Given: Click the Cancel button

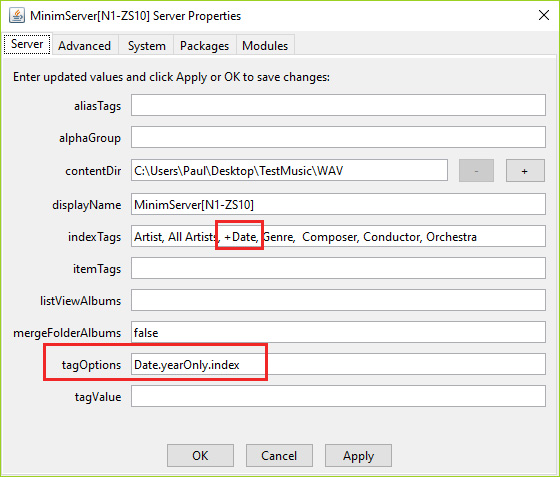Looking at the screenshot, I should point(279,456).
